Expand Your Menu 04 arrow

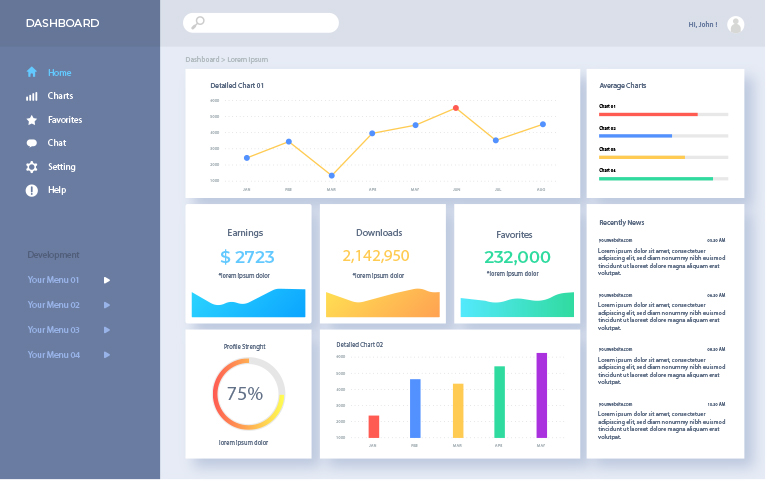[x=107, y=355]
